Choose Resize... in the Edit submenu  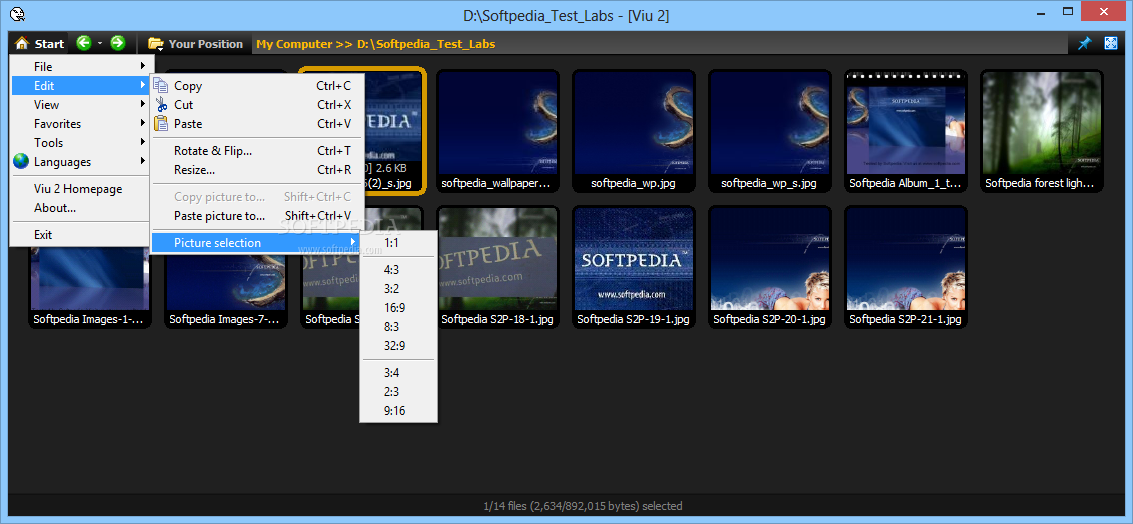coord(256,170)
